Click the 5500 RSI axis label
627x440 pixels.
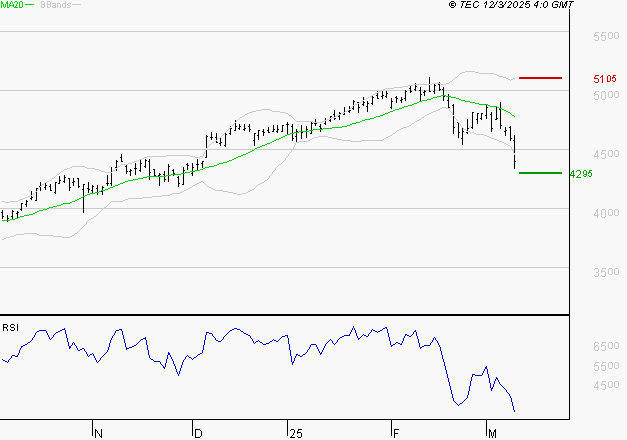606,366
